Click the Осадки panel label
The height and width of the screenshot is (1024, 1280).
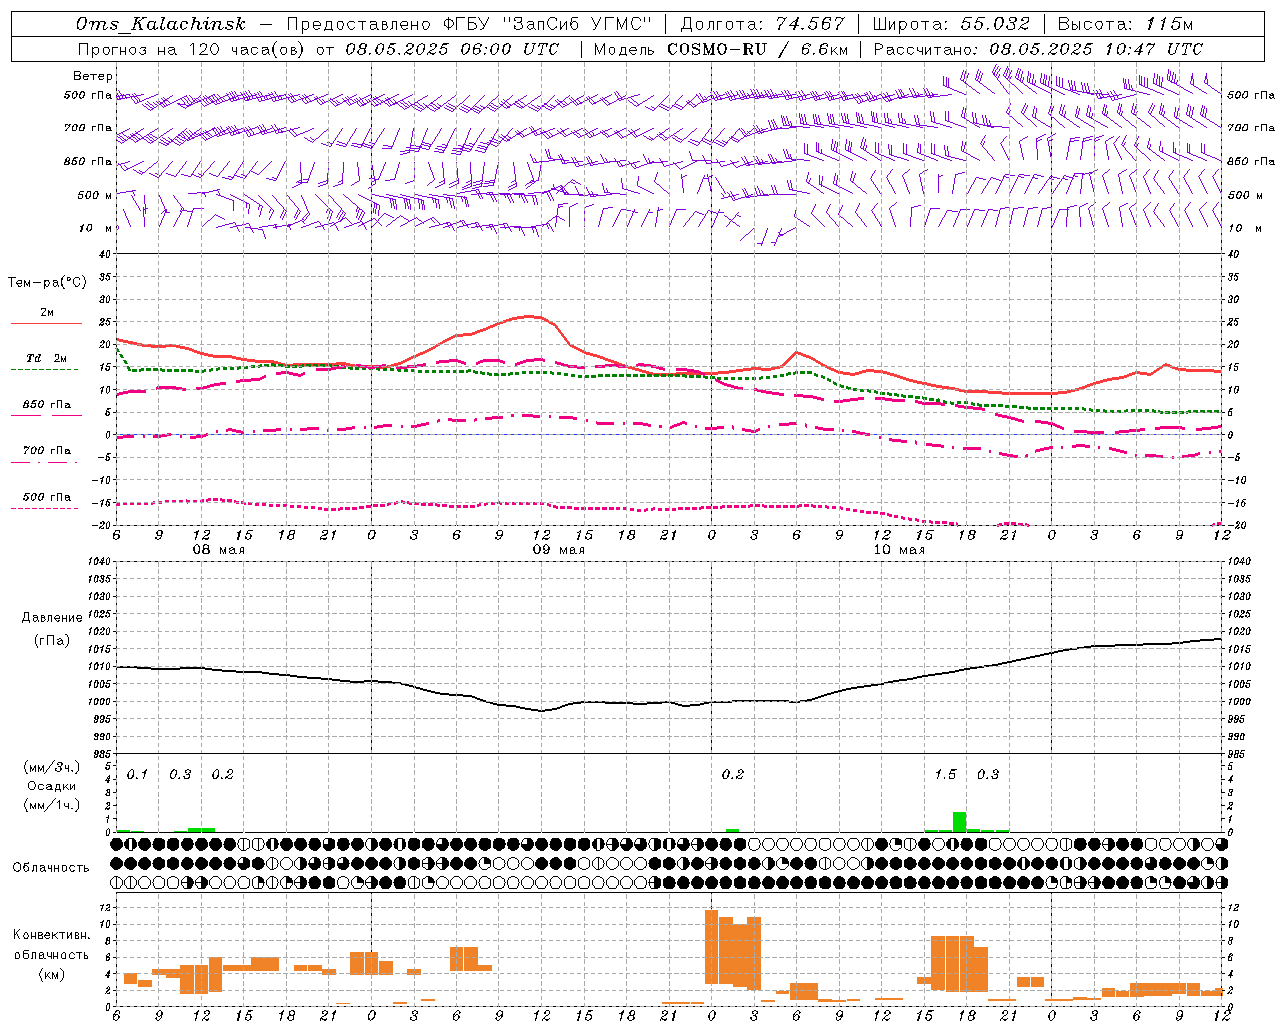tap(52, 786)
